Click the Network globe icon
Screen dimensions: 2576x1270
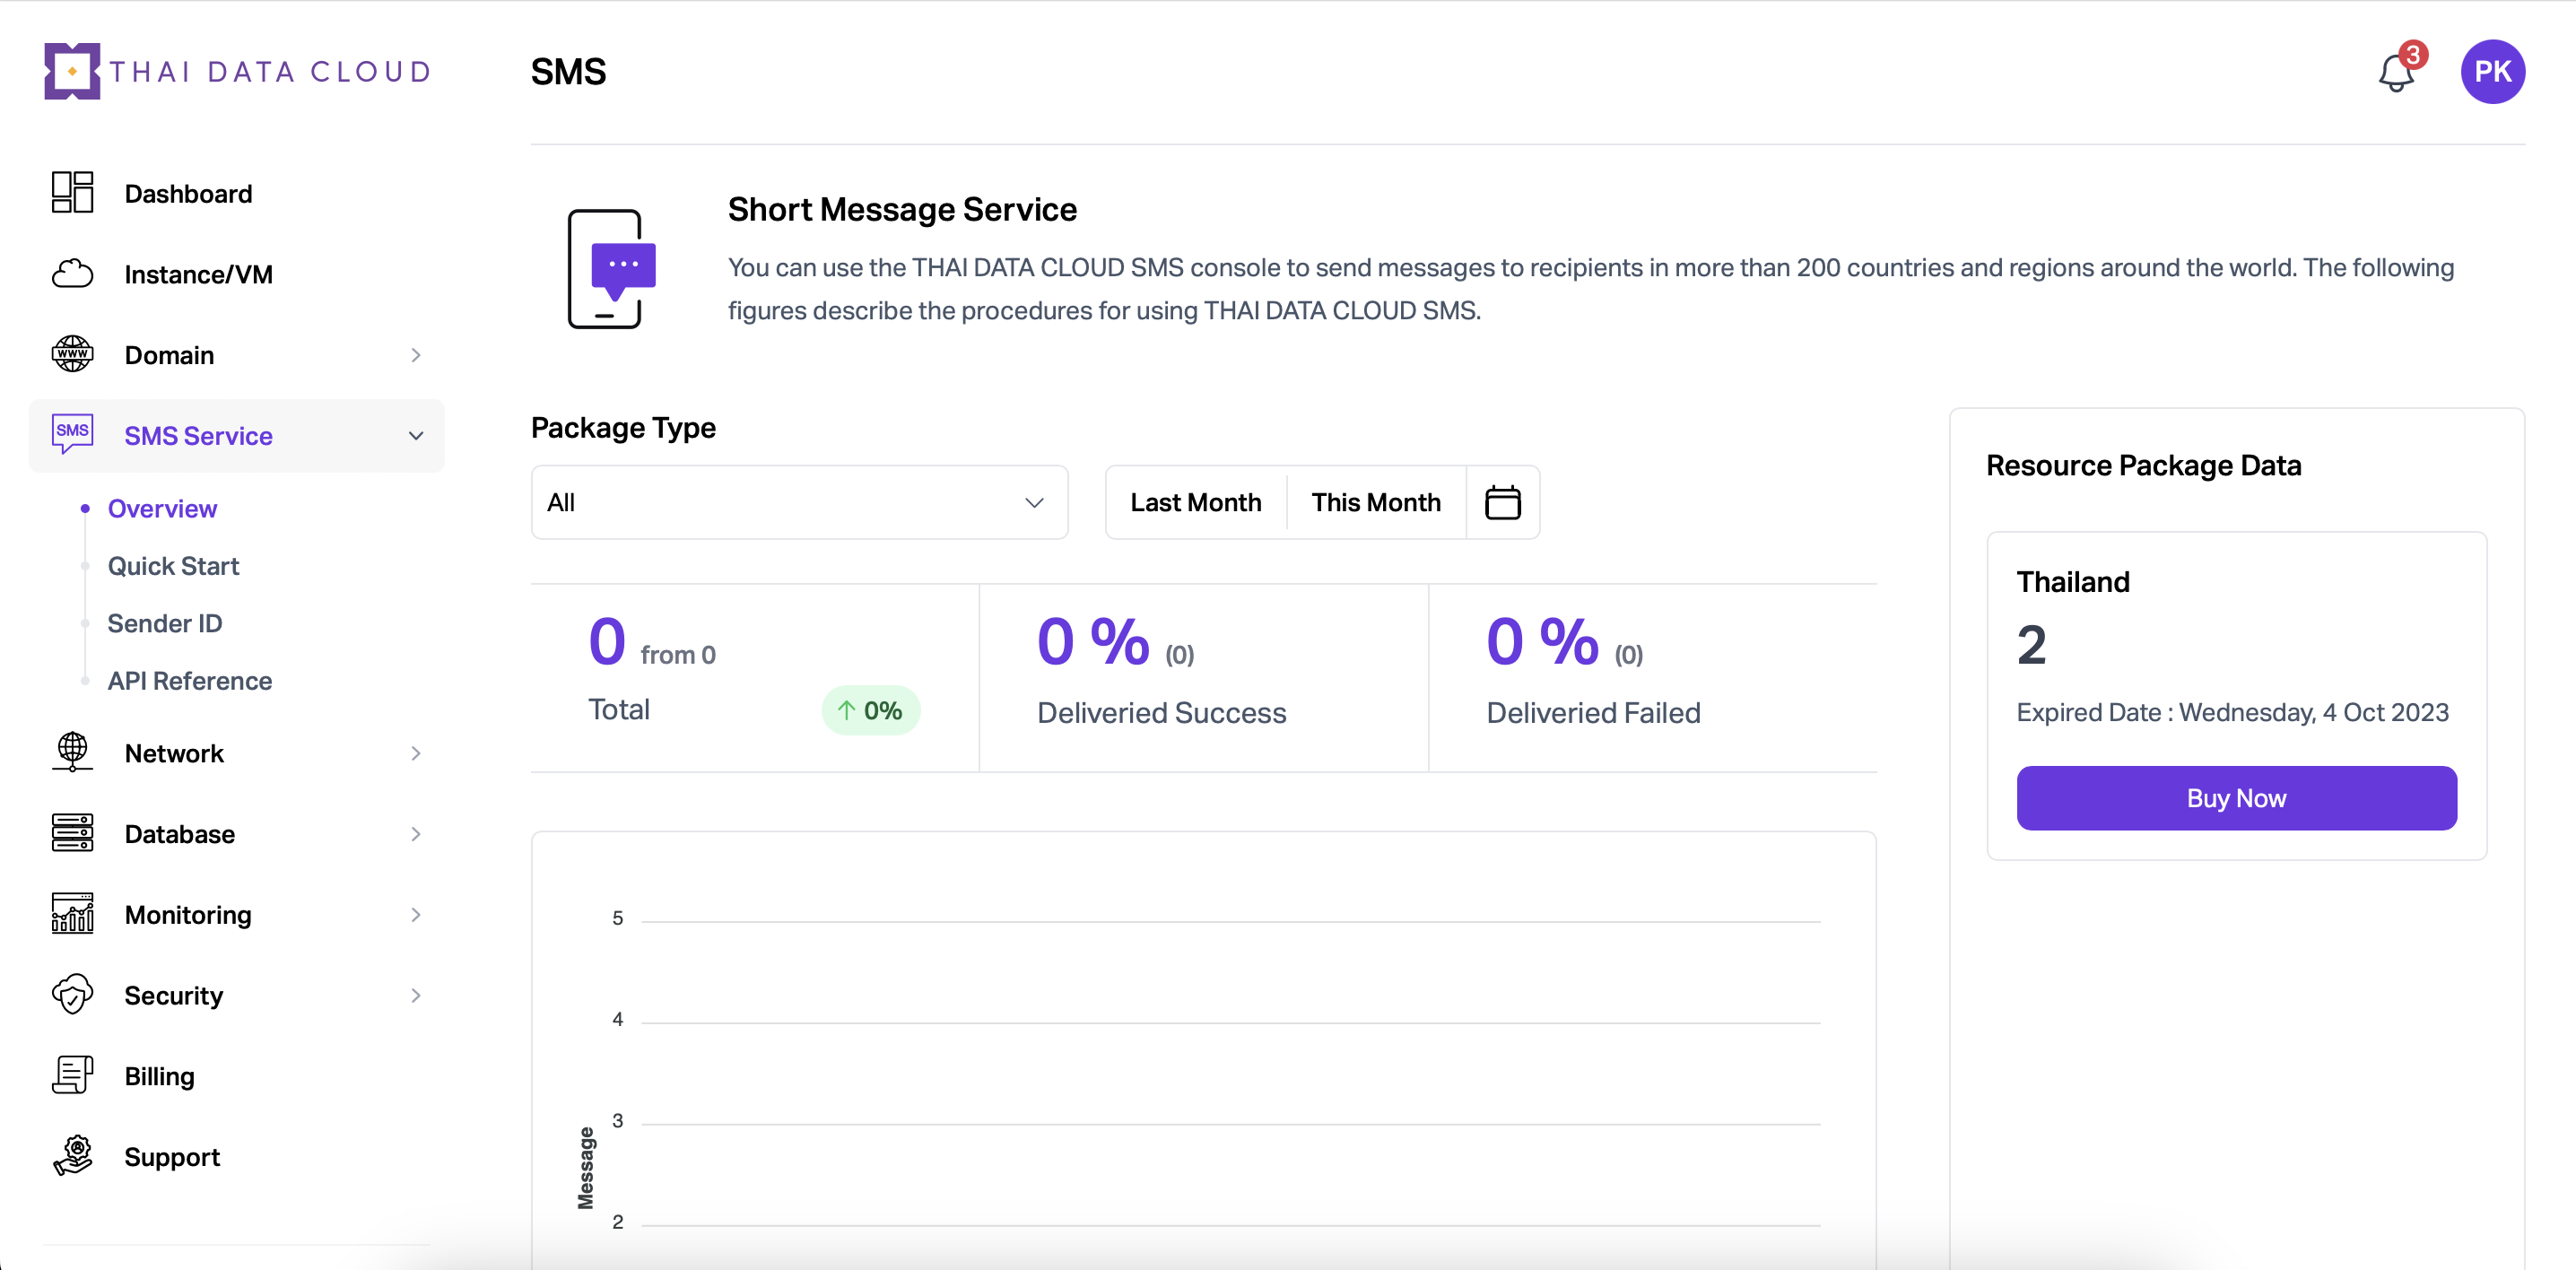pos(72,752)
